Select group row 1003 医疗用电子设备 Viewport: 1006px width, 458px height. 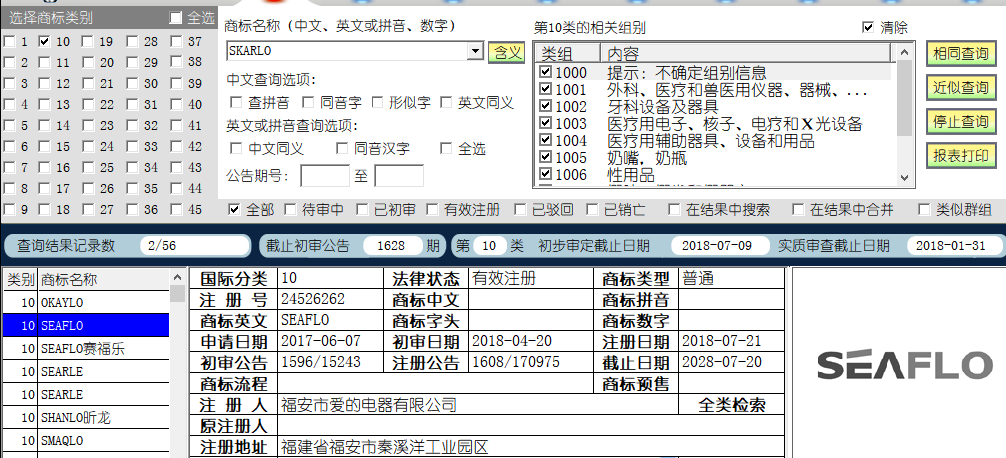715,123
